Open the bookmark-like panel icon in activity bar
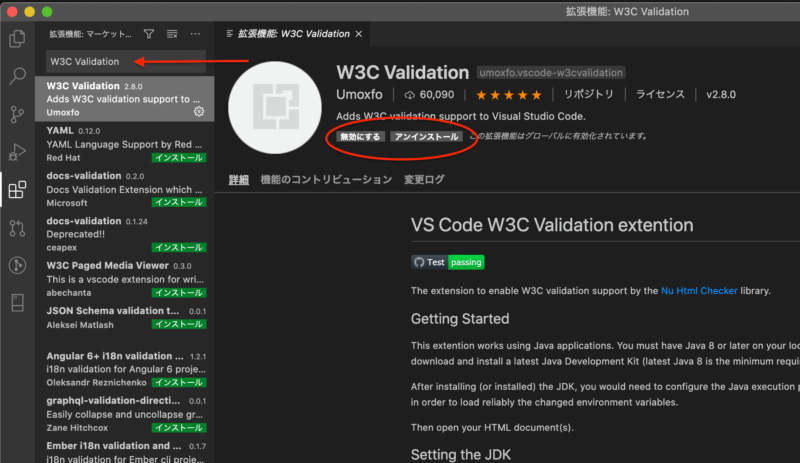The image size is (800, 463). coord(17,303)
